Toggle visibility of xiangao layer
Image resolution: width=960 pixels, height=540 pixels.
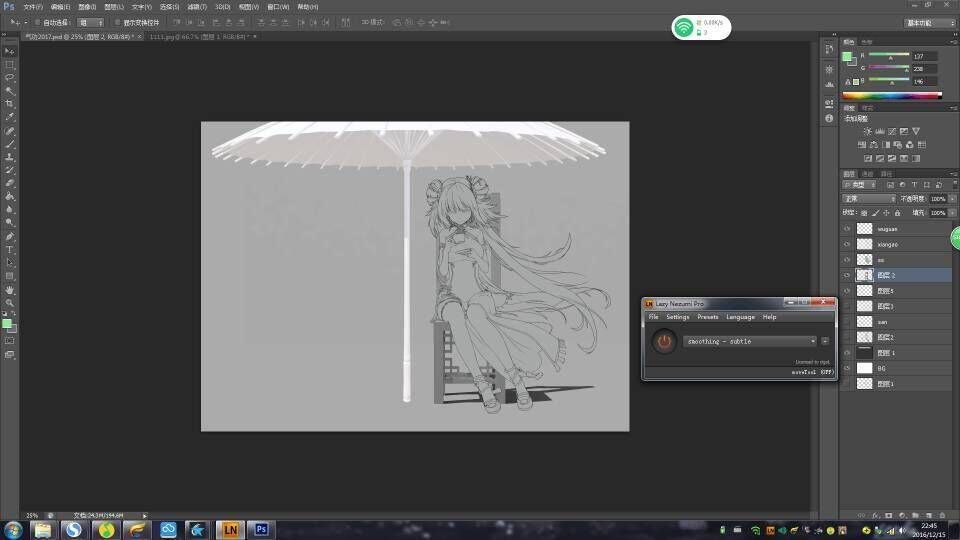tap(847, 244)
